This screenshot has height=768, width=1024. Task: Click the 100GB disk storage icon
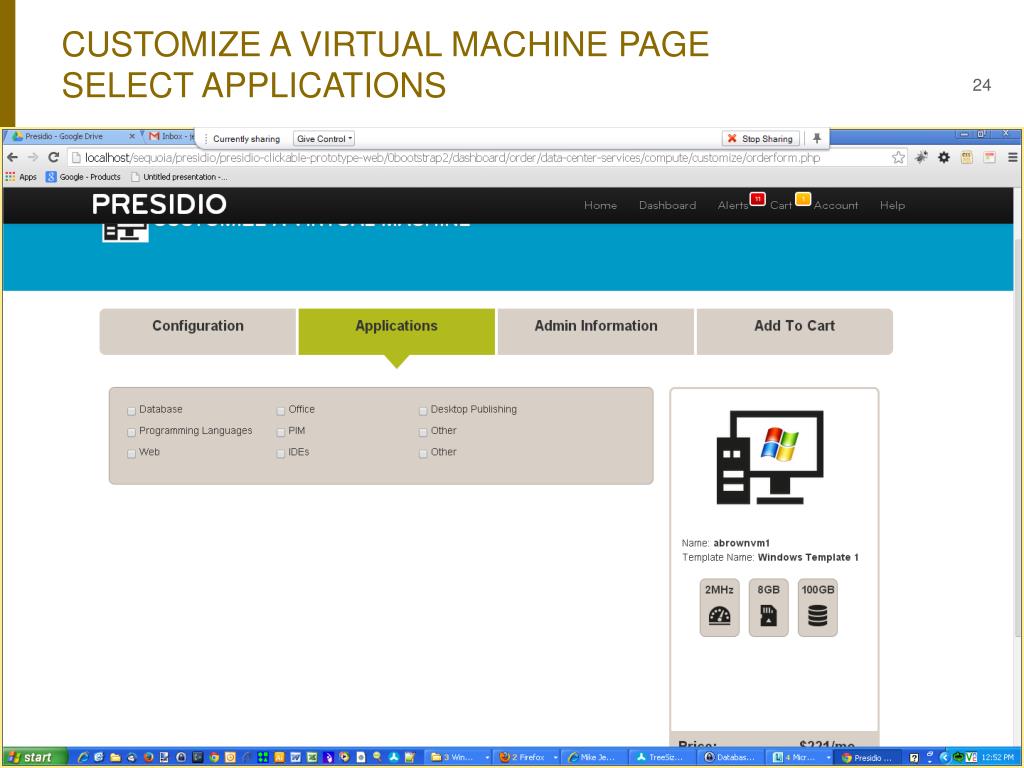(x=818, y=615)
